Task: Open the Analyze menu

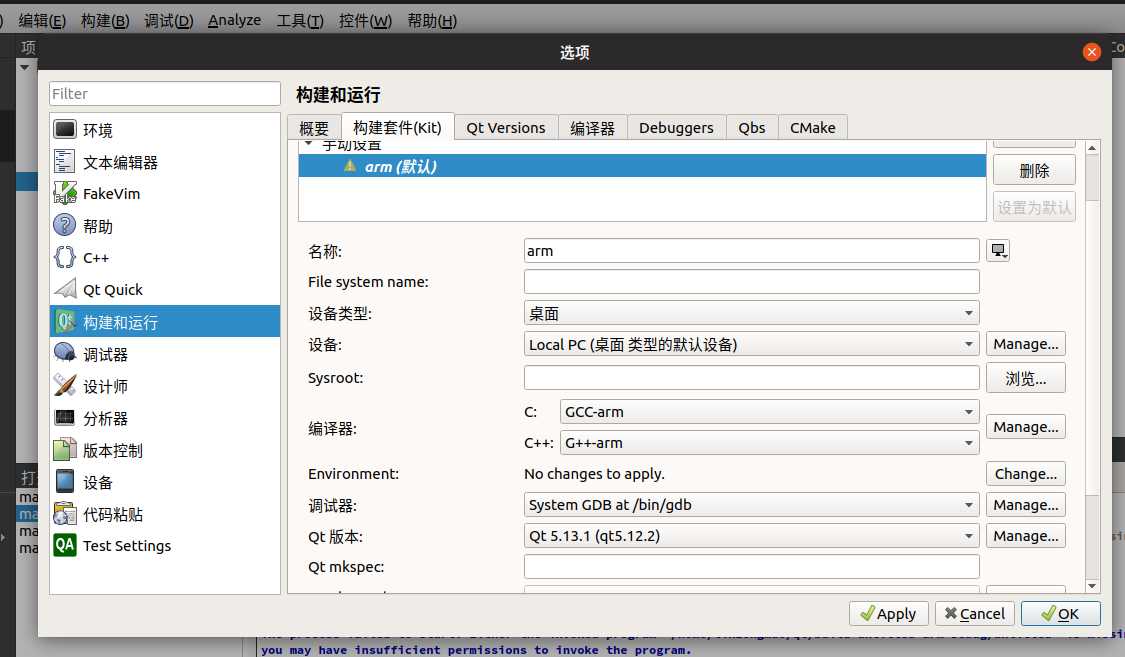Action: [x=235, y=20]
